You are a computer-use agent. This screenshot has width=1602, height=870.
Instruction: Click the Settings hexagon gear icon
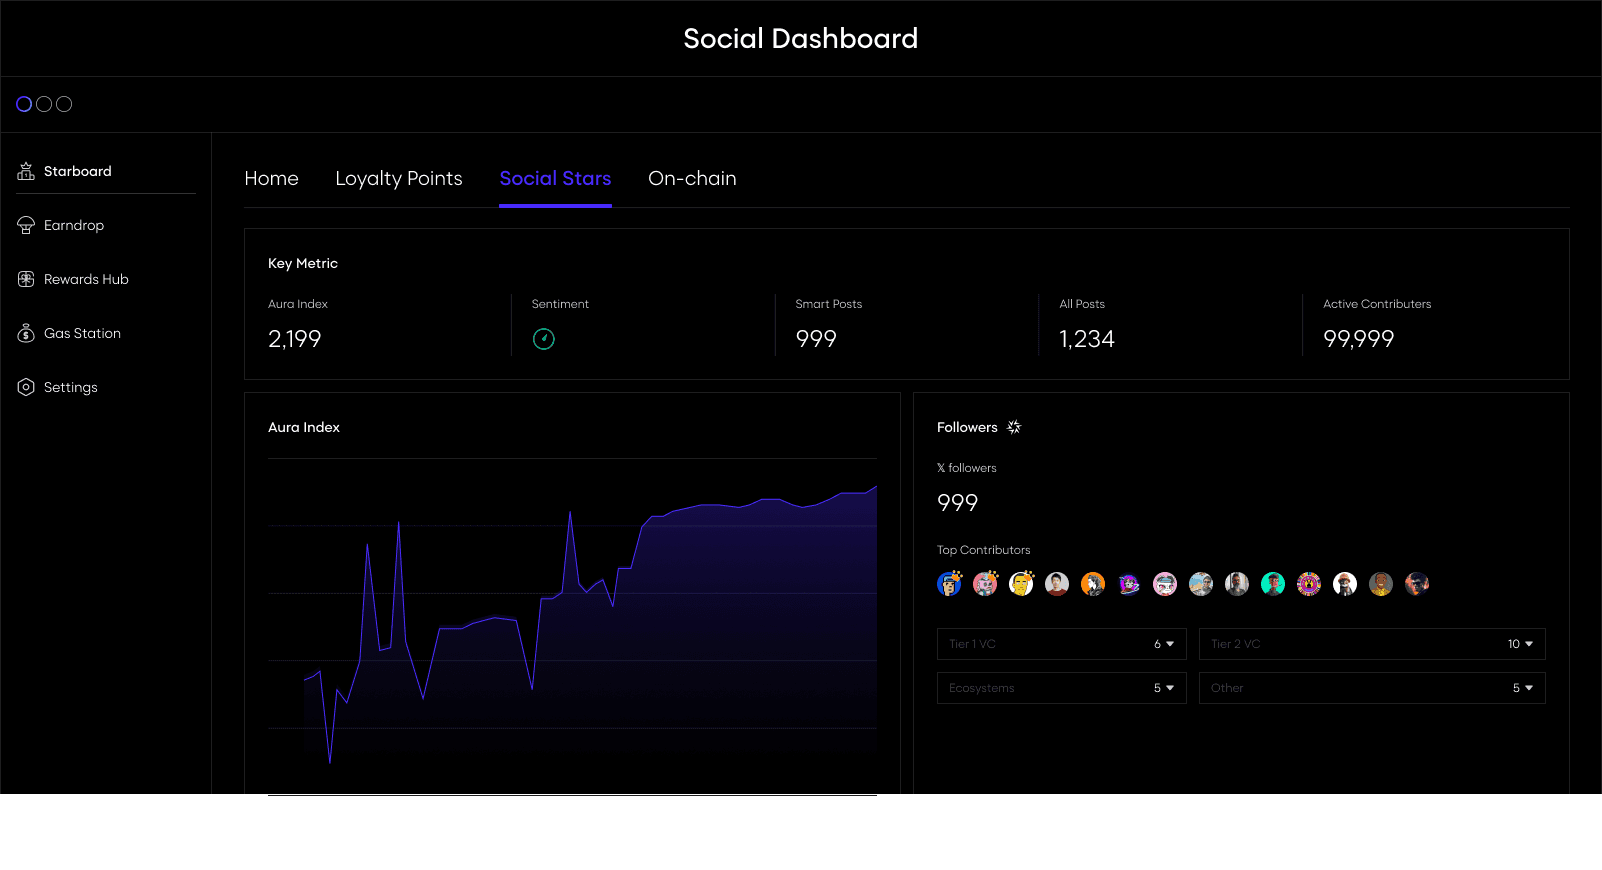pyautogui.click(x=26, y=388)
